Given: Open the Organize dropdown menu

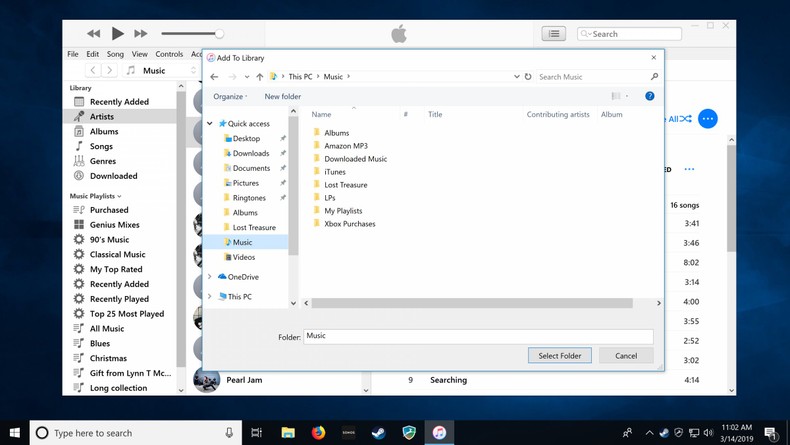Looking at the screenshot, I should click(231, 97).
